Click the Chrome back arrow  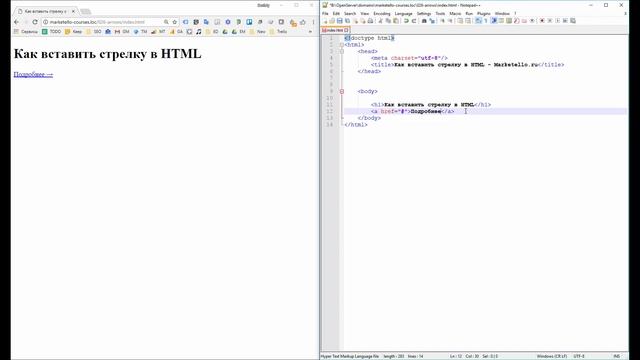tap(17, 22)
